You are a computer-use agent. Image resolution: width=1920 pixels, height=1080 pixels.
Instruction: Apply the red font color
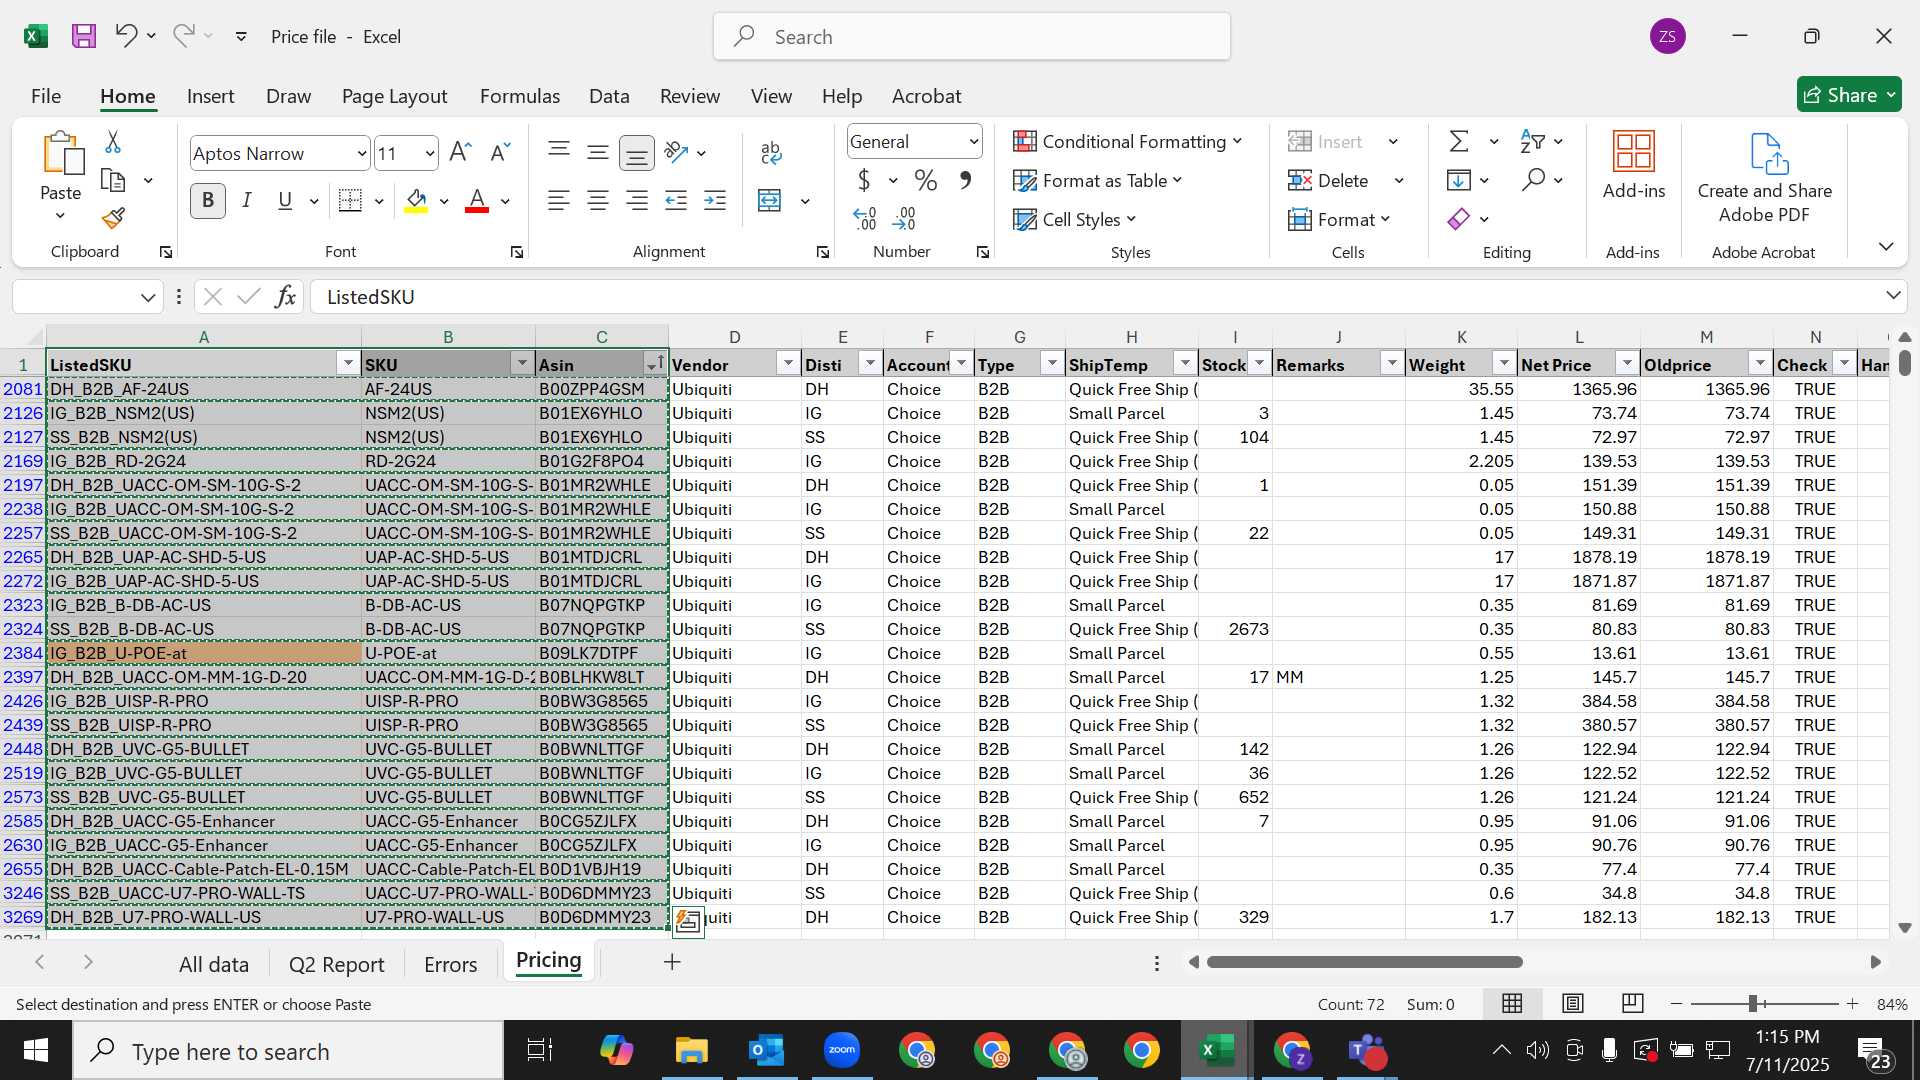coord(477,201)
